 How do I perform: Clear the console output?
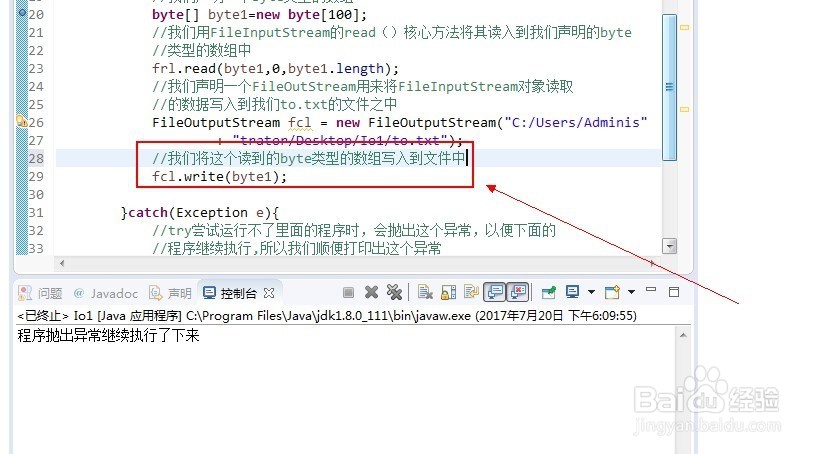[x=425, y=292]
